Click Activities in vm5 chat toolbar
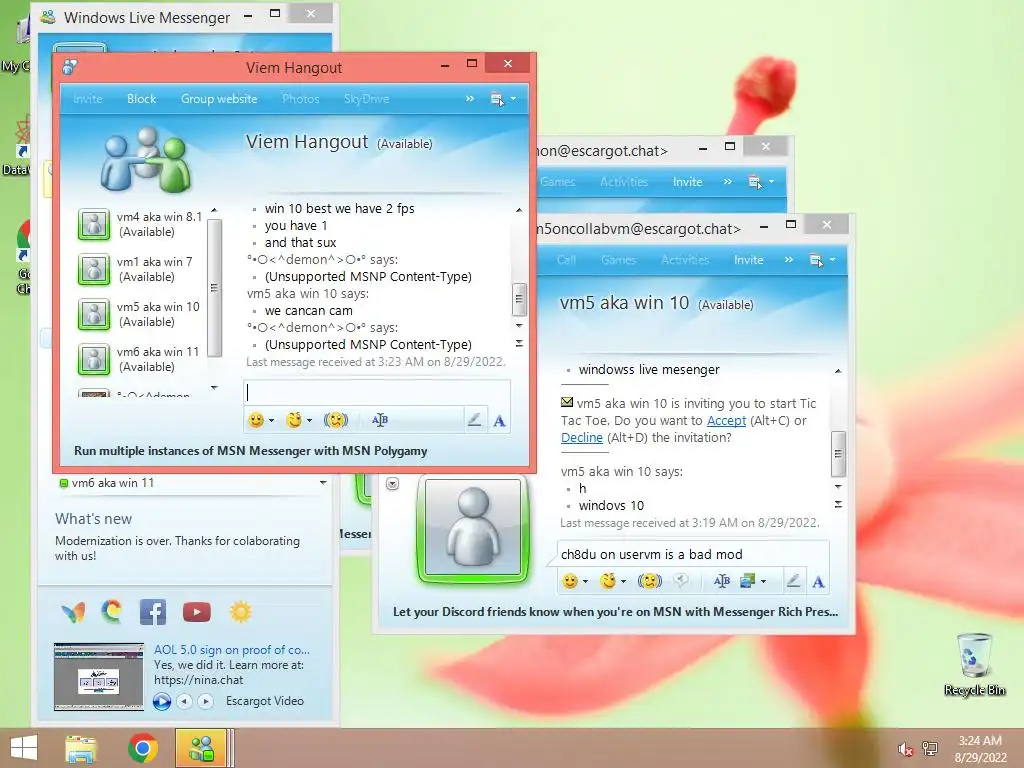The height and width of the screenshot is (768, 1024). point(685,260)
